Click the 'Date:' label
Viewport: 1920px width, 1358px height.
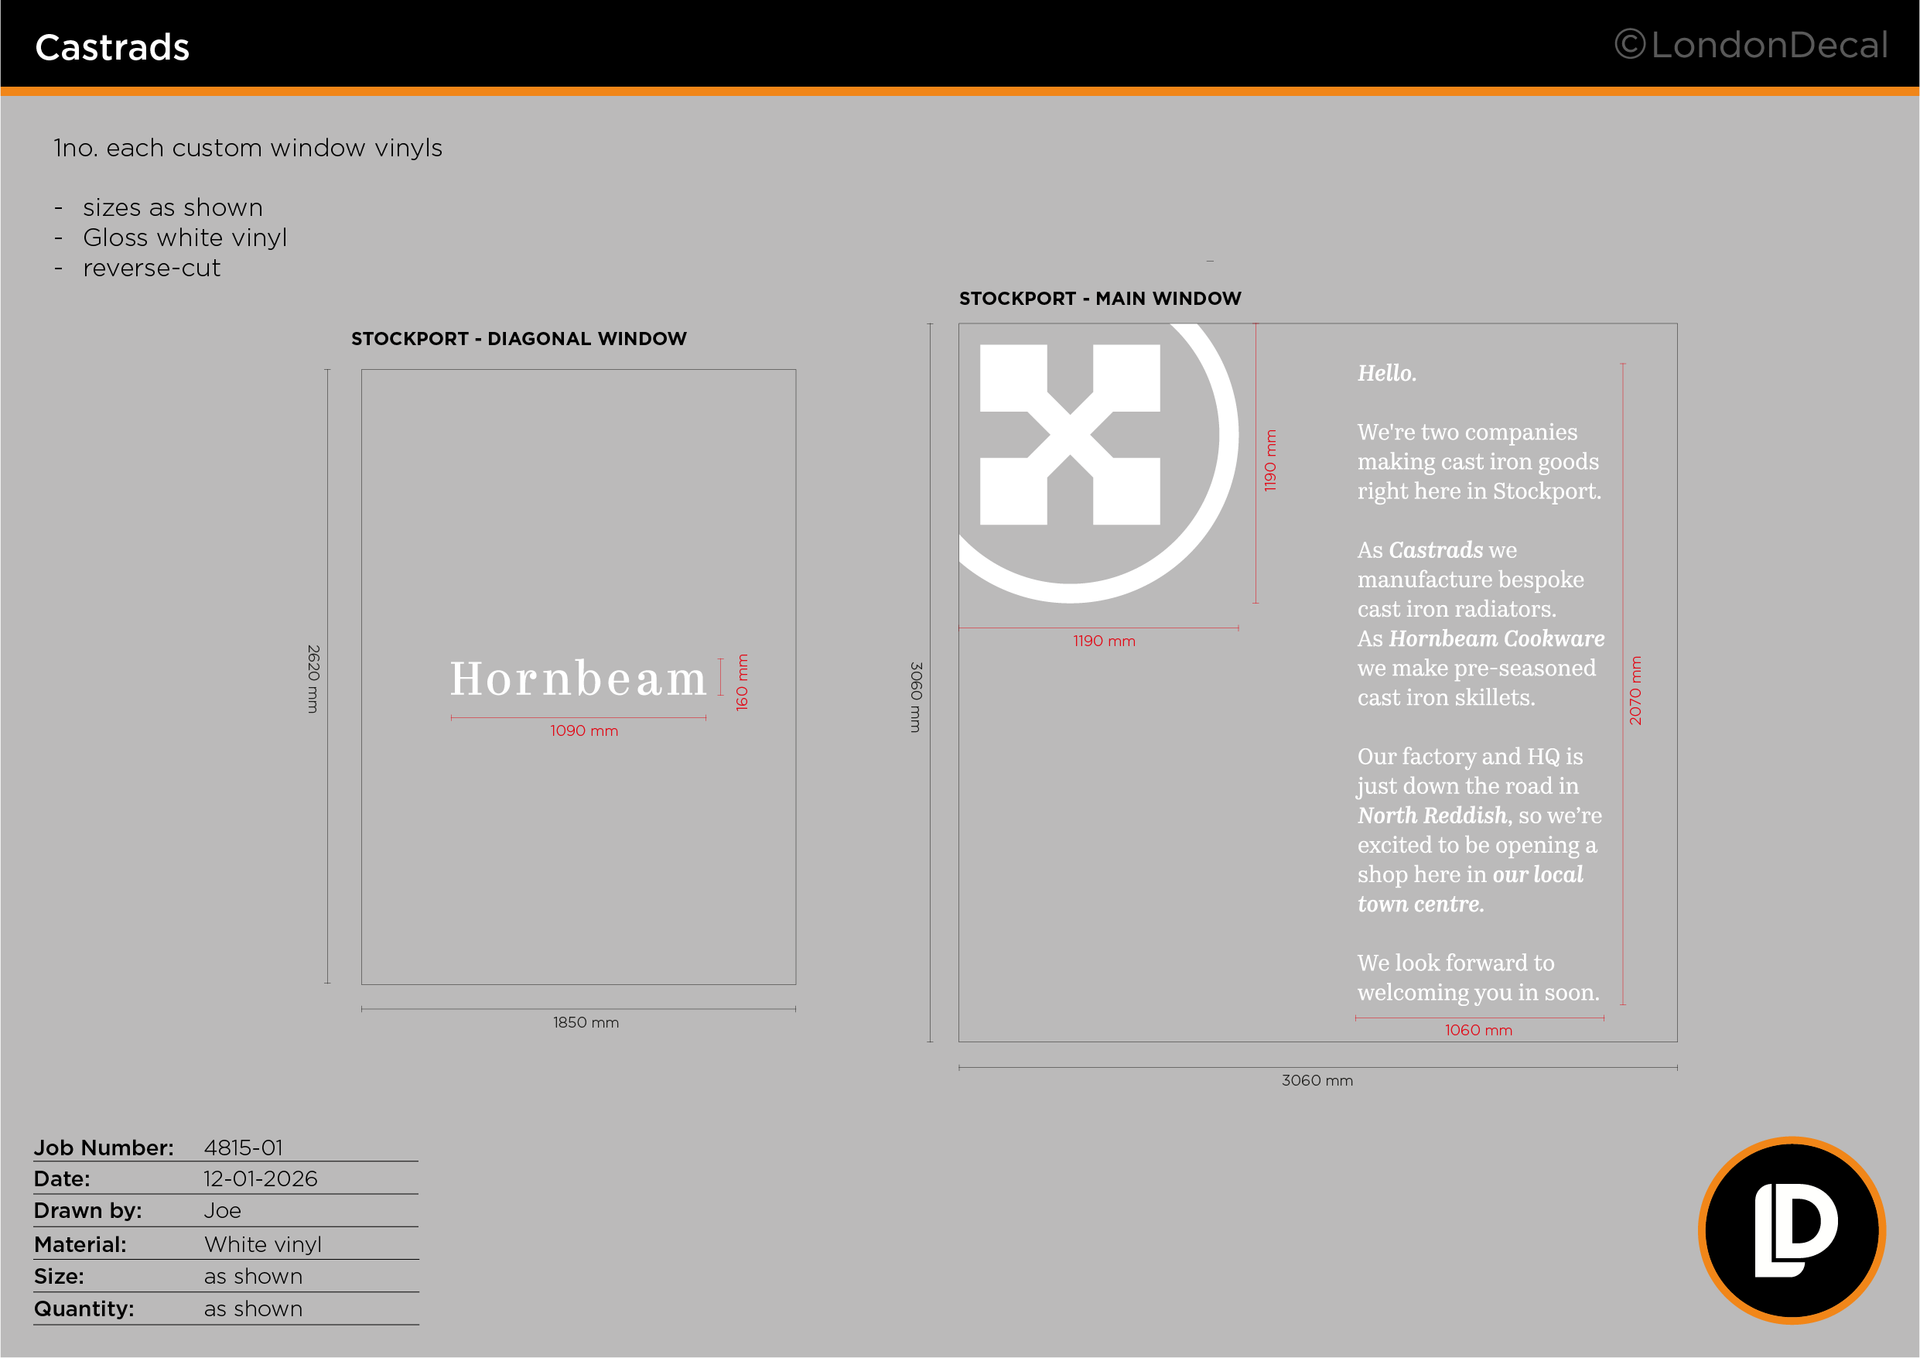coord(62,1179)
